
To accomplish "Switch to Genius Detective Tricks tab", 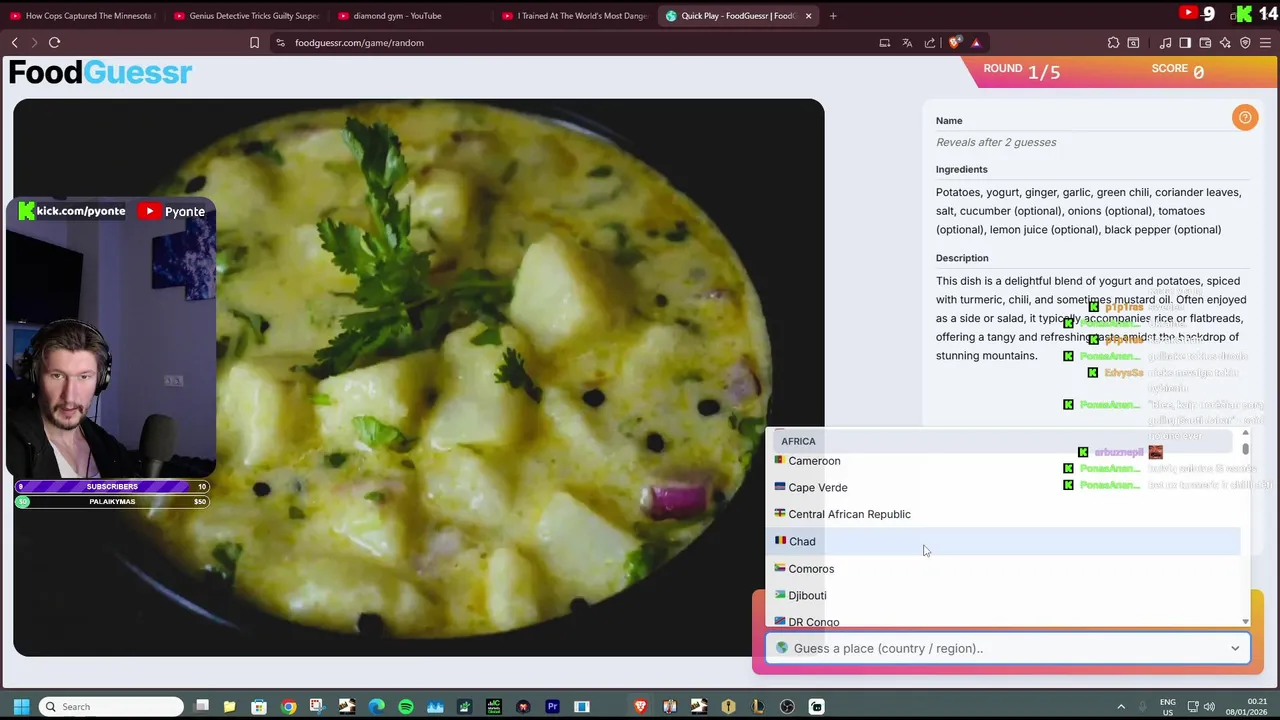I will 246,16.
